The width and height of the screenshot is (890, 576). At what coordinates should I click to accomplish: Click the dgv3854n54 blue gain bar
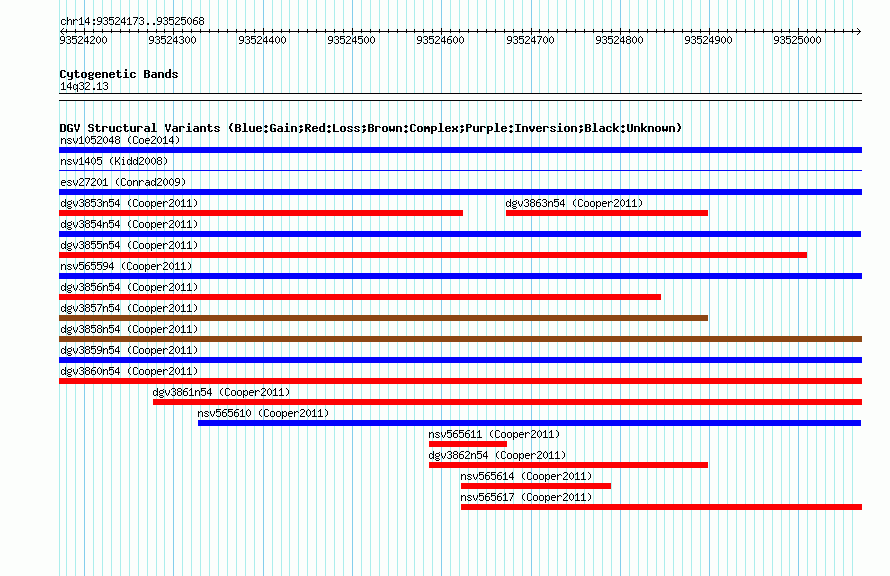(x=460, y=234)
